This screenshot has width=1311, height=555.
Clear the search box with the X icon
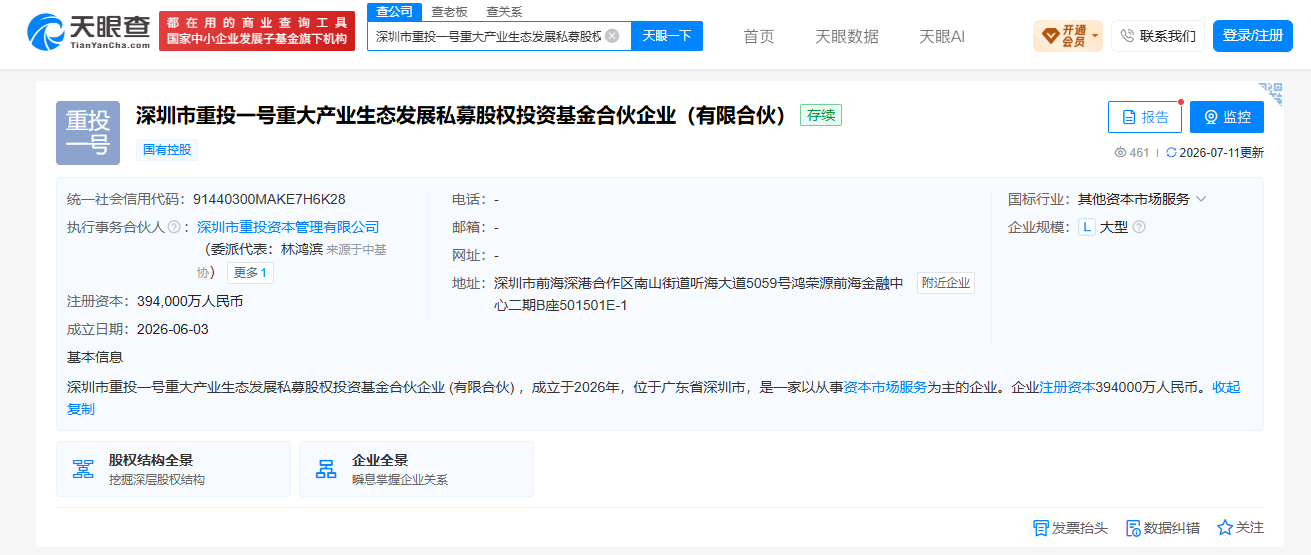(612, 36)
